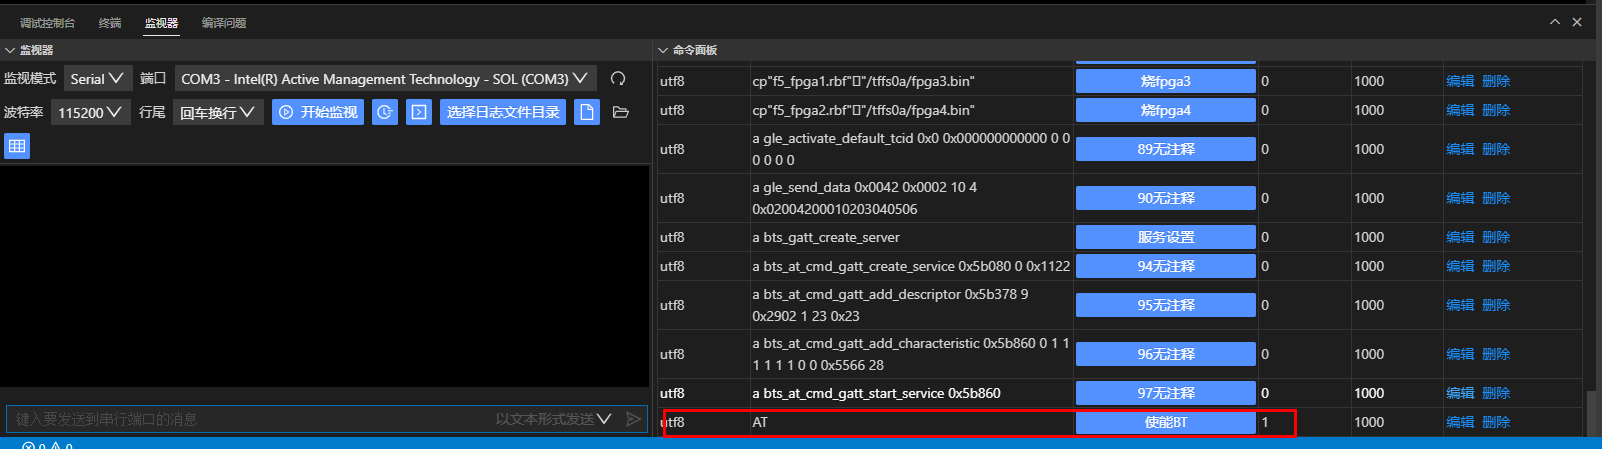1602x449 pixels.
Task: Click 编辑 link for the AT row
Action: click(x=1460, y=422)
